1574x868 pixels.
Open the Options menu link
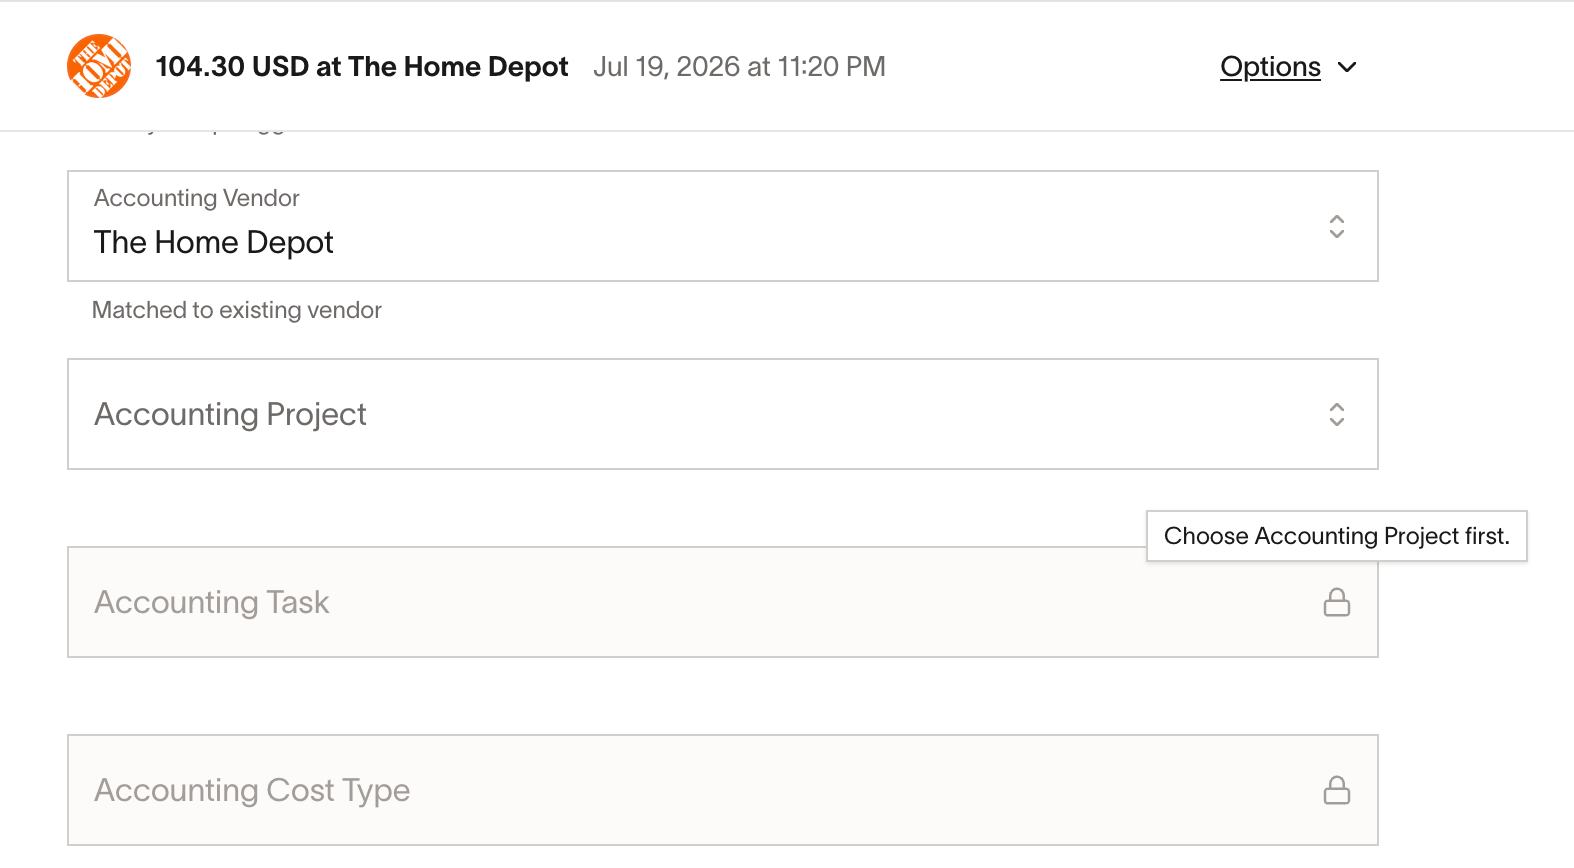pyautogui.click(x=1270, y=67)
